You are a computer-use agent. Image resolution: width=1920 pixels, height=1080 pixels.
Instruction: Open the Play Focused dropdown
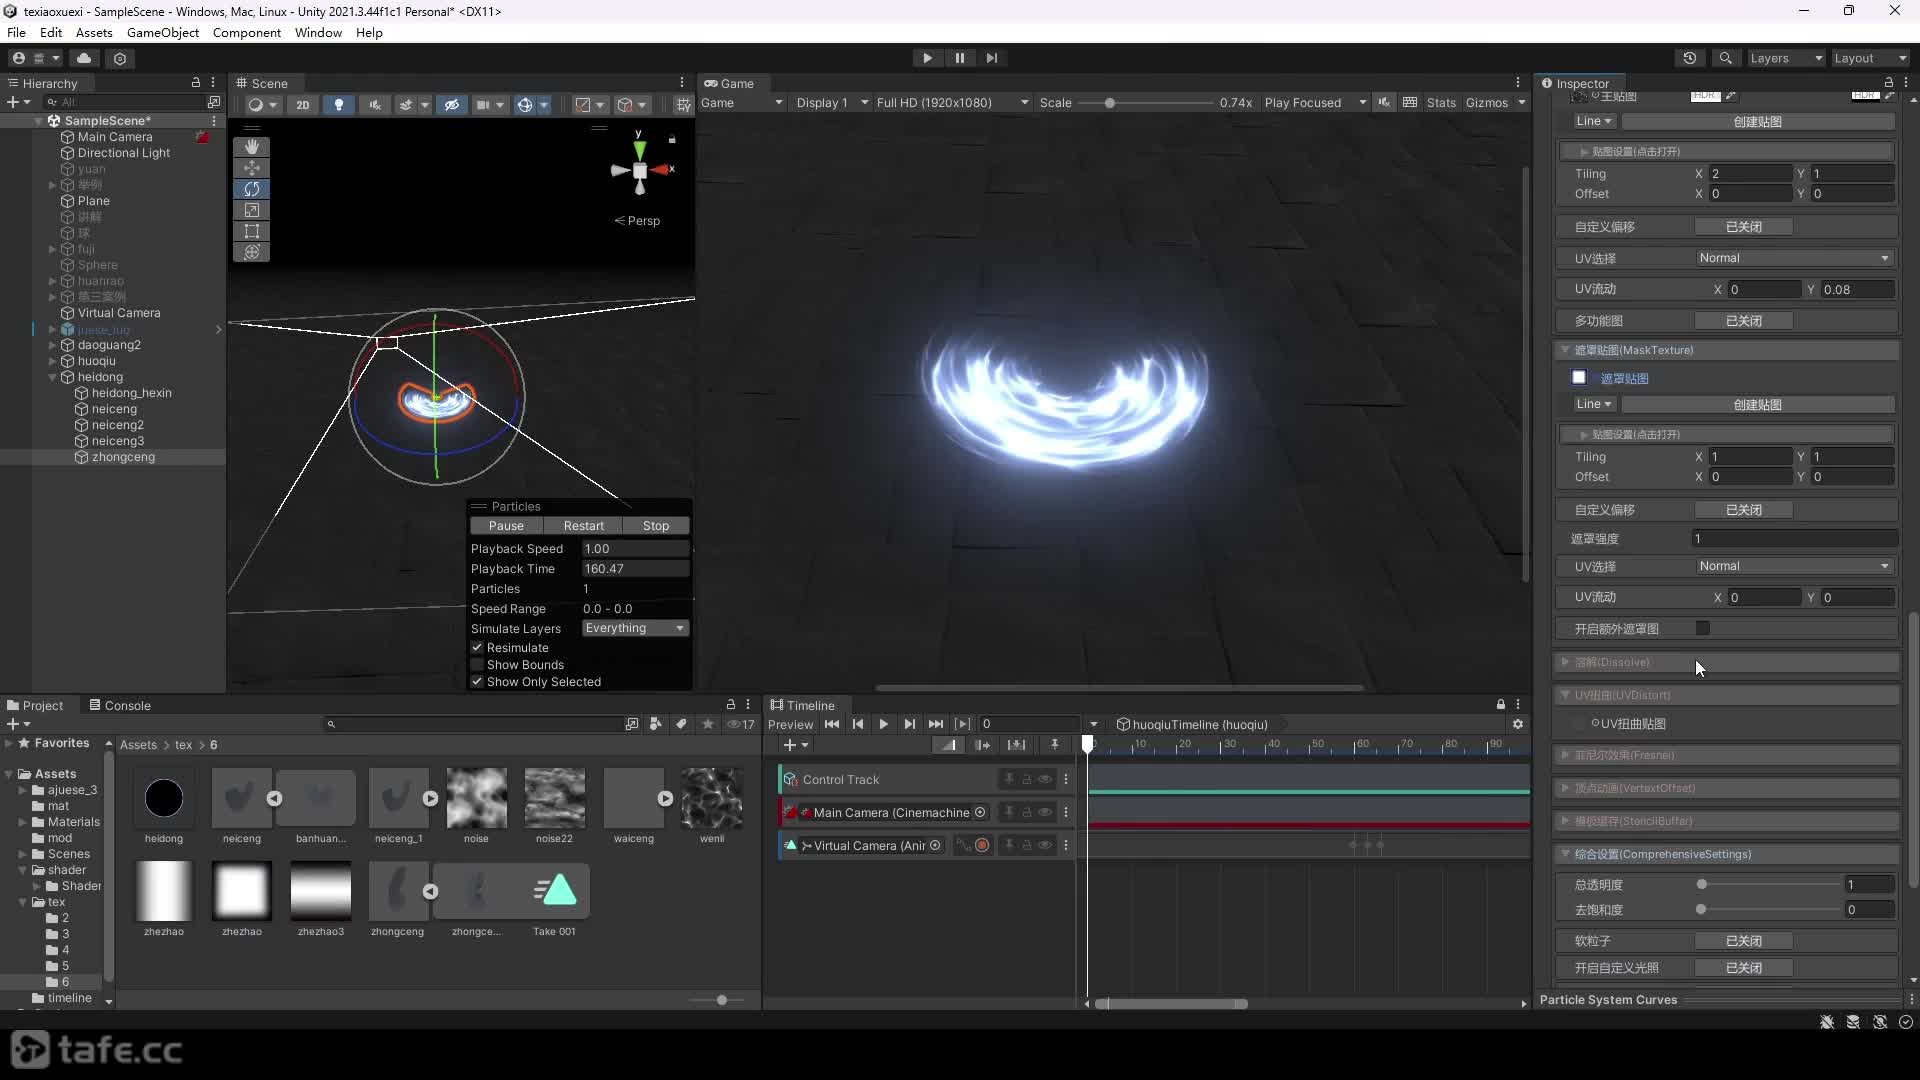(1314, 103)
